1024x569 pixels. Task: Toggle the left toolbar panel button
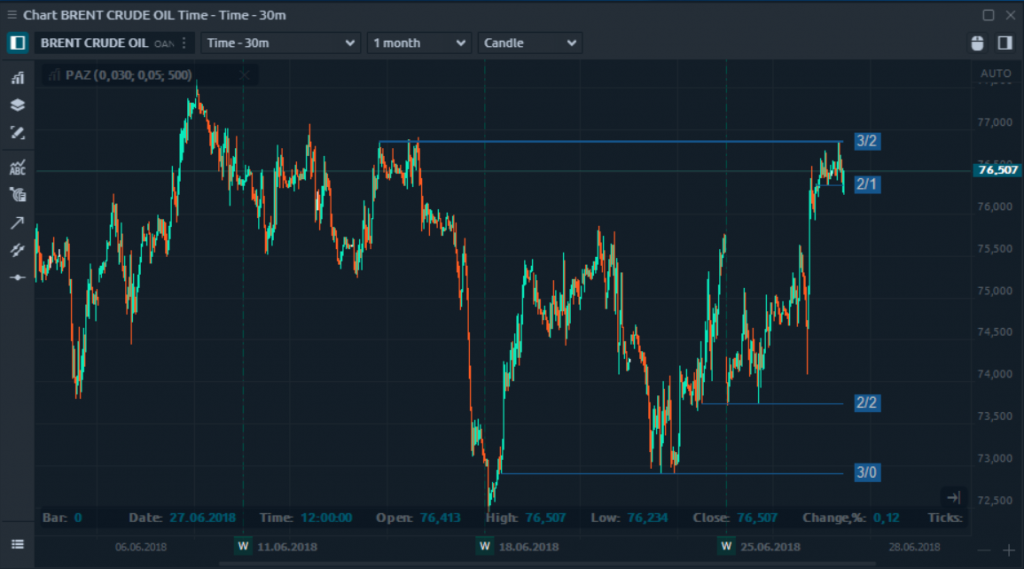click(x=17, y=43)
